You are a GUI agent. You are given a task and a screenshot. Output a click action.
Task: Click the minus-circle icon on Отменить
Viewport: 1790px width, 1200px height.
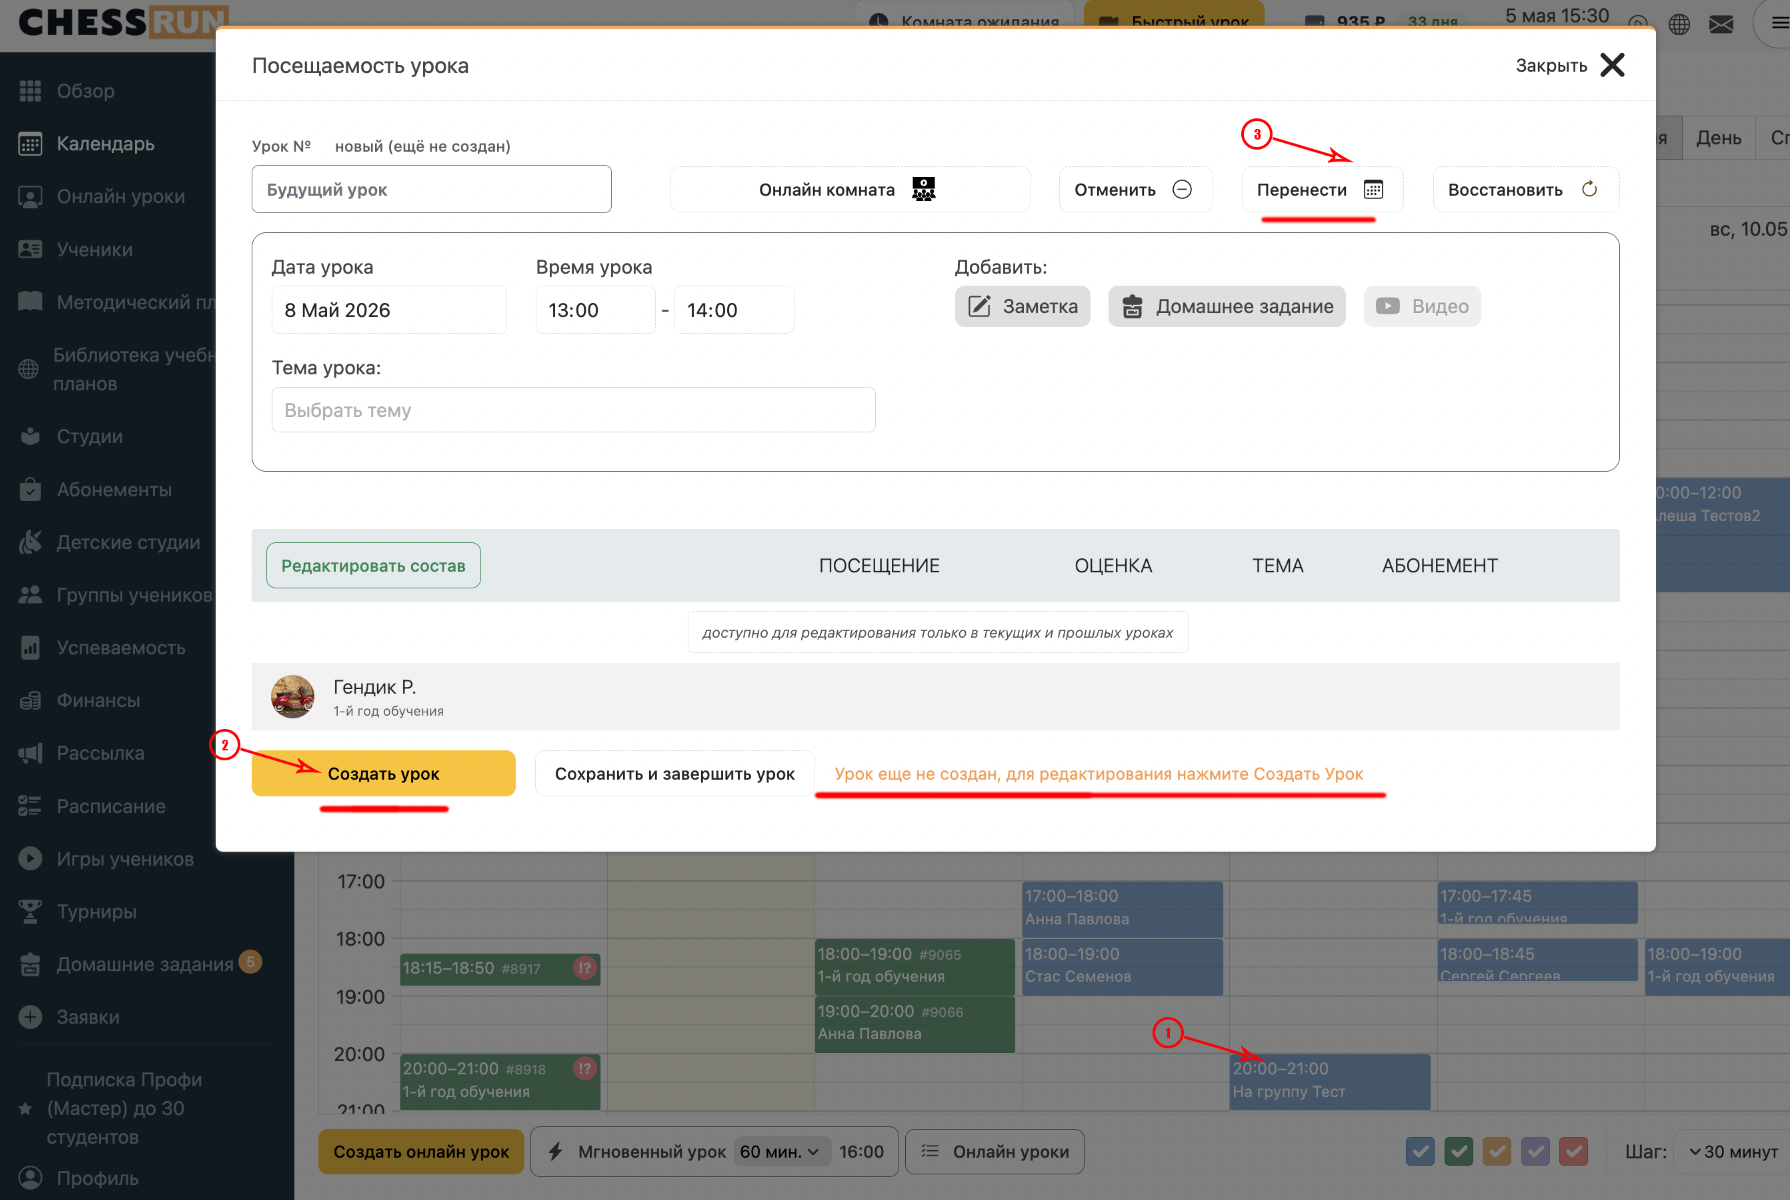click(x=1182, y=189)
